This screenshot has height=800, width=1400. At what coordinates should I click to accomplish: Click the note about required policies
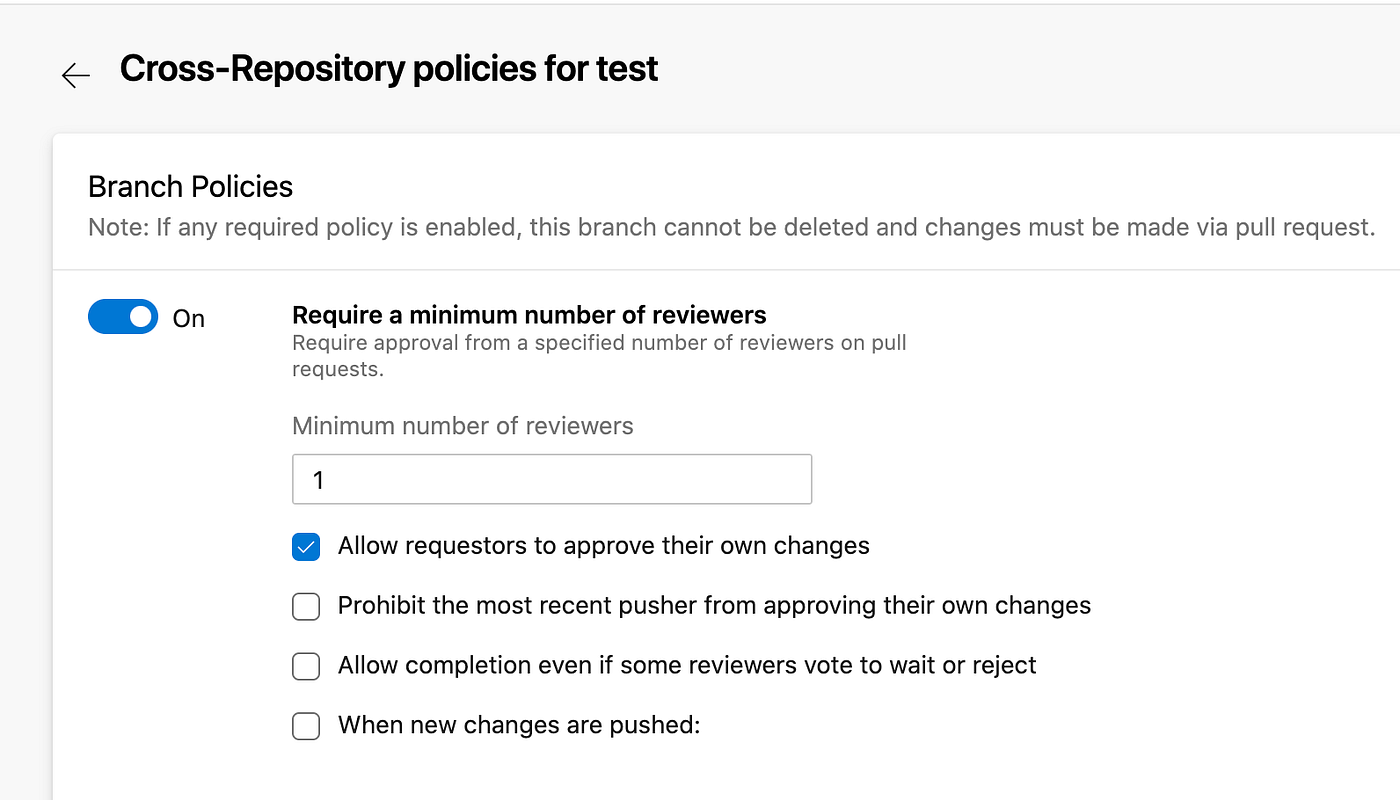[x=731, y=228]
